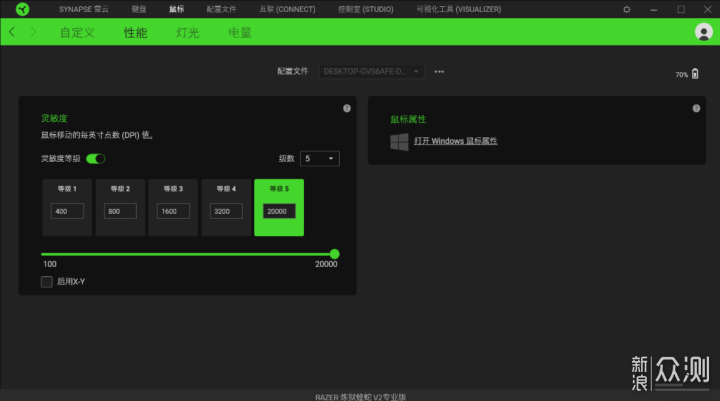Image resolution: width=720 pixels, height=401 pixels.
Task: Go forward with the right arrow
Action: pos(33,32)
